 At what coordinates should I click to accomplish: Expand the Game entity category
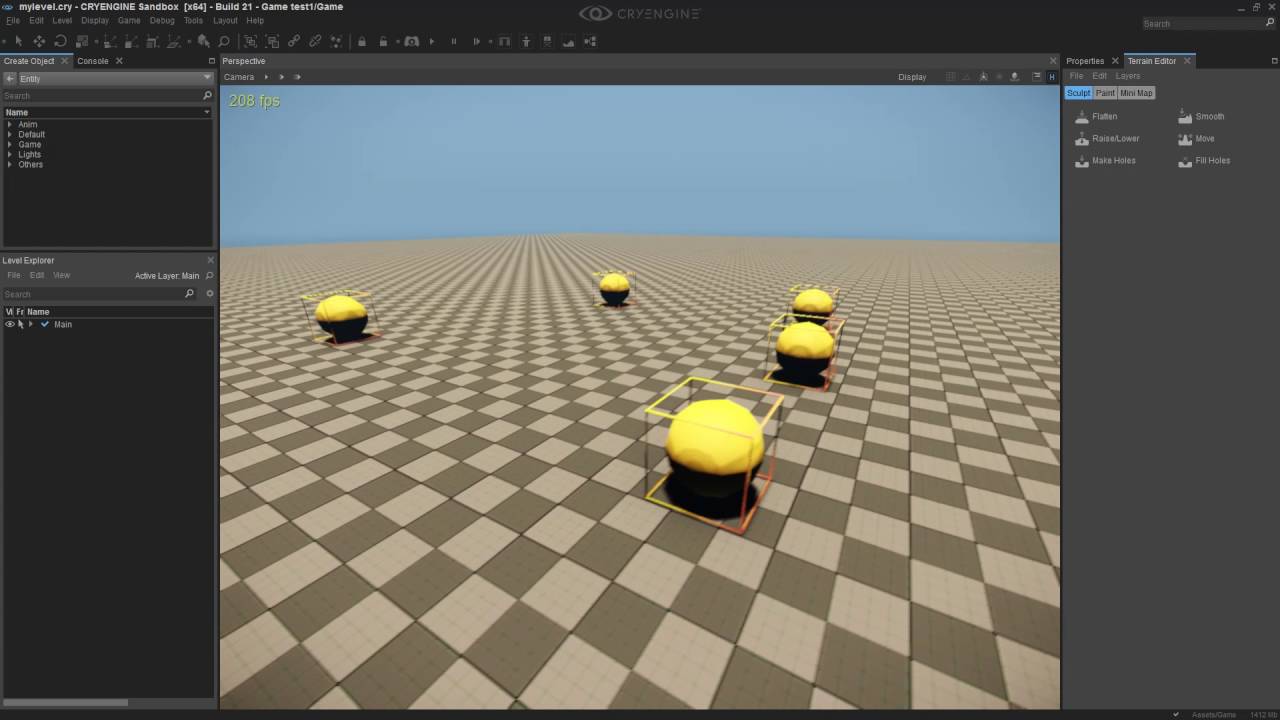pos(10,144)
